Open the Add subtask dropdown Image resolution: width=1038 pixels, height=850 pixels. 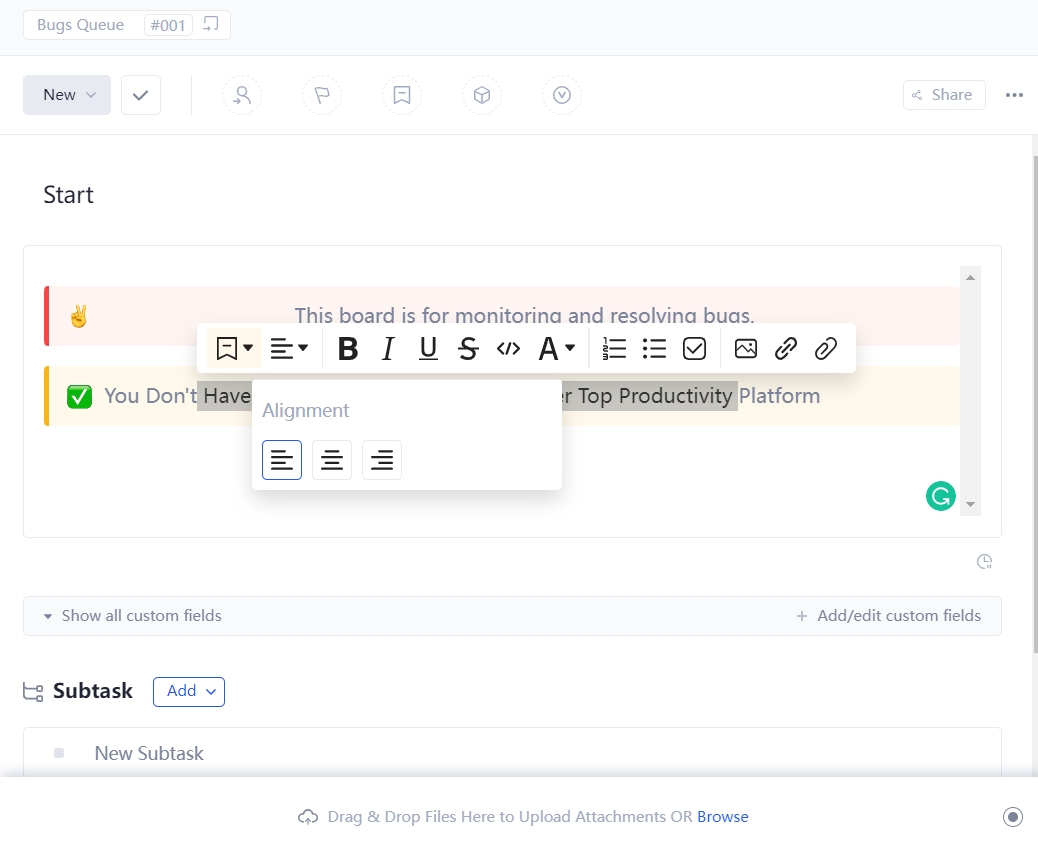[x=188, y=691]
